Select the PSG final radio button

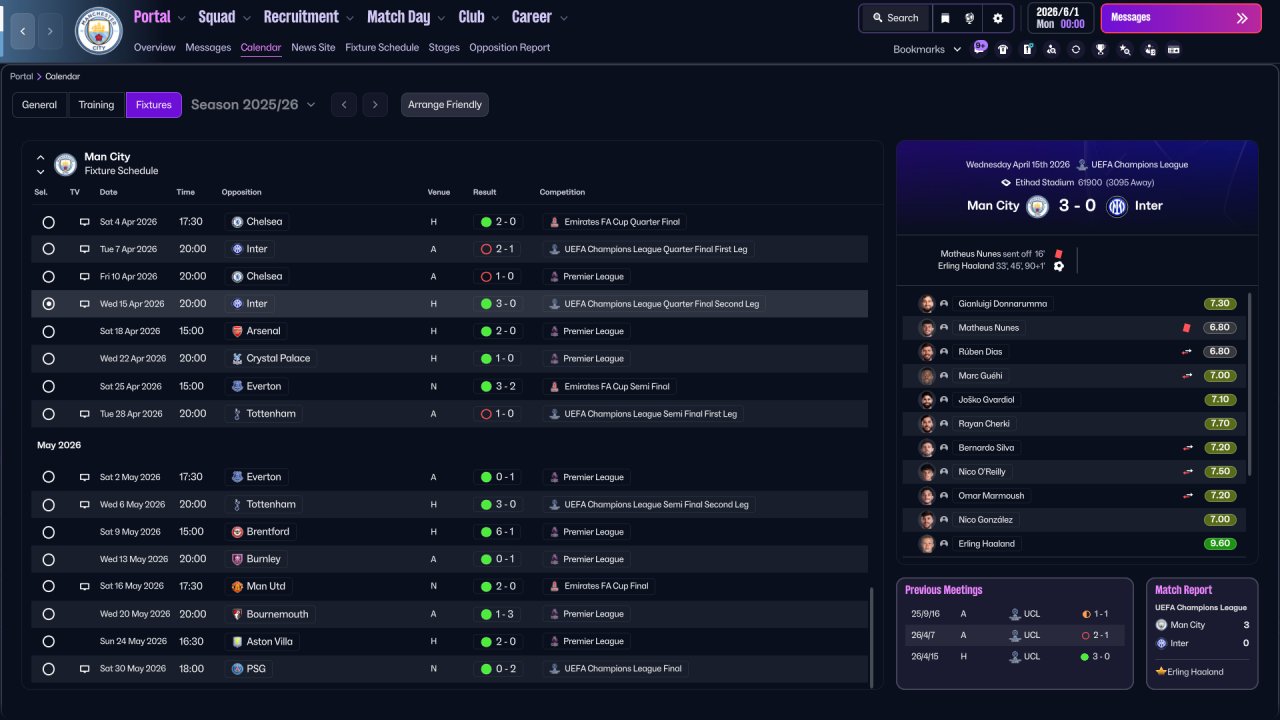tap(48, 669)
